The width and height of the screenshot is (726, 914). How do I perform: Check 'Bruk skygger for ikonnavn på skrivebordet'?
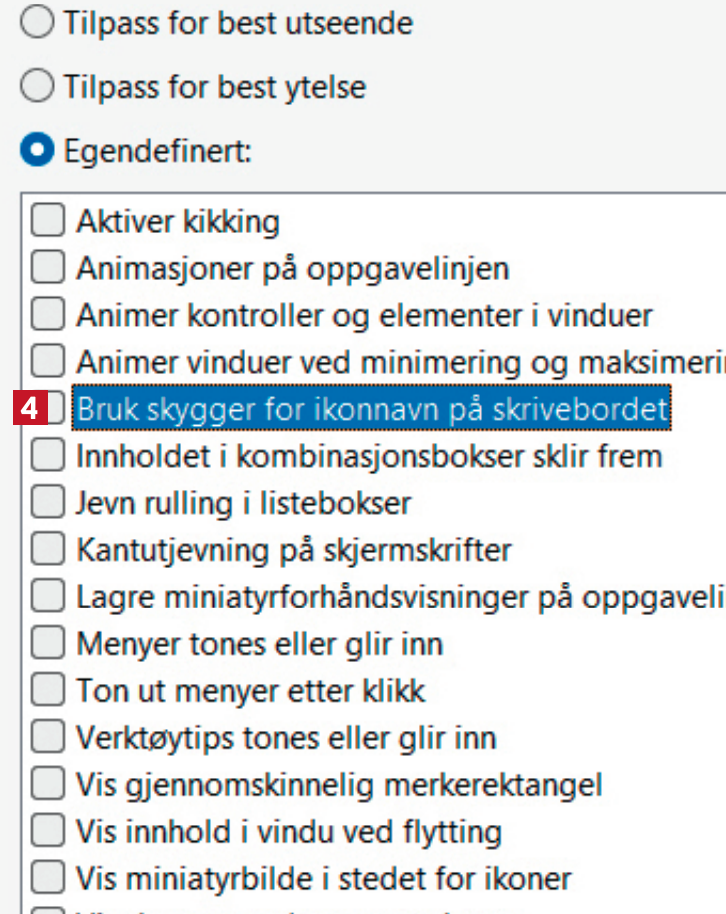(57, 409)
